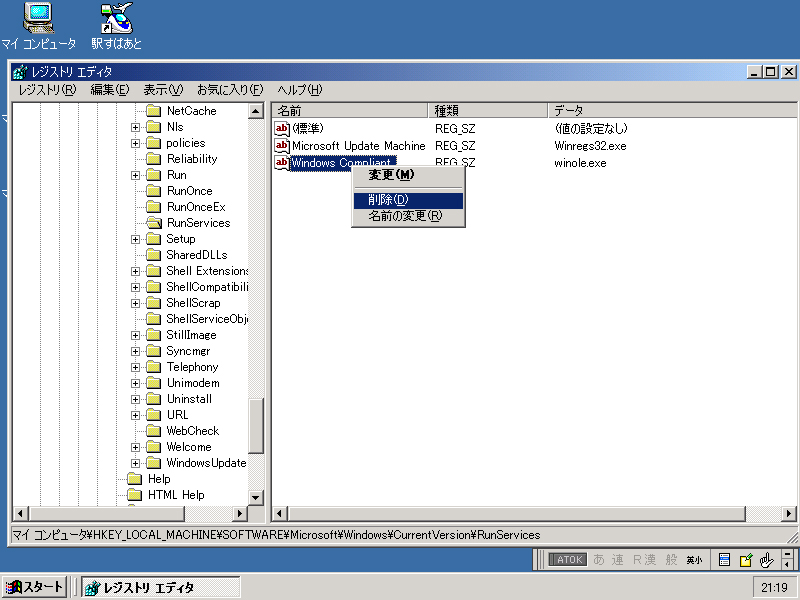The height and width of the screenshot is (600, 800).
Task: Open the 編集(E) menu
Action: (x=109, y=90)
